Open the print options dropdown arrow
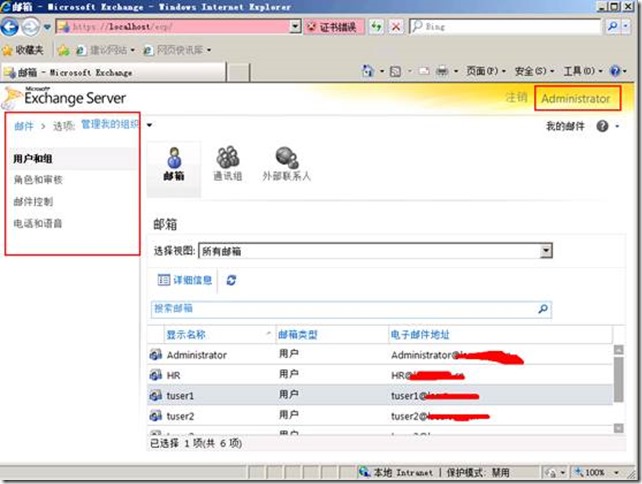Screen dimensions: 642x484 tap(456, 72)
